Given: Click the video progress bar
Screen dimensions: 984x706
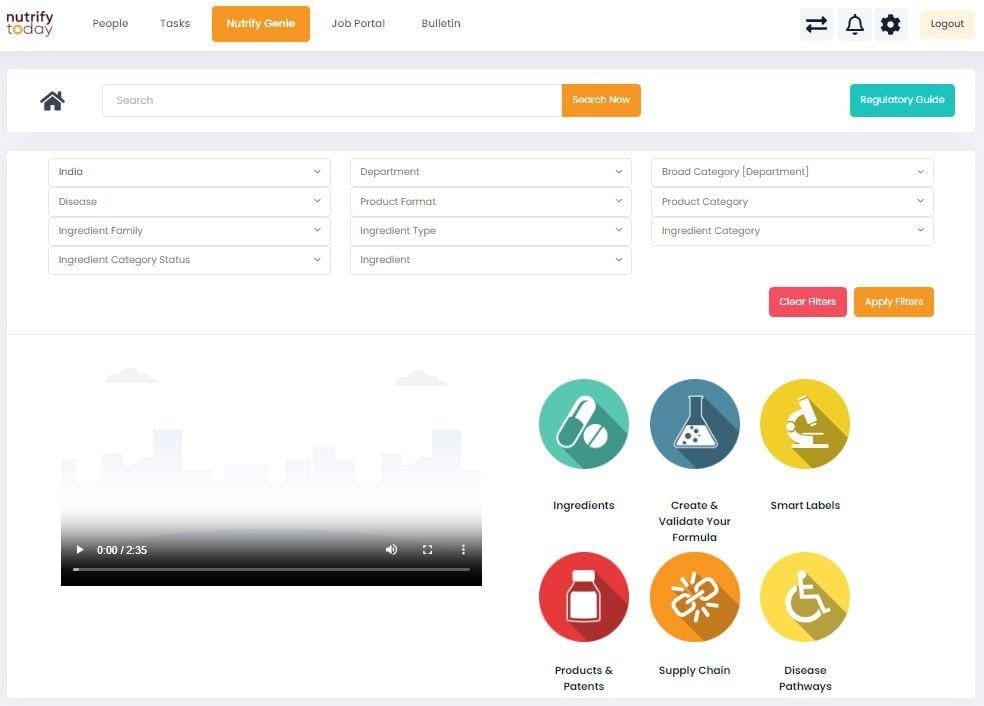Looking at the screenshot, I should point(271,569).
